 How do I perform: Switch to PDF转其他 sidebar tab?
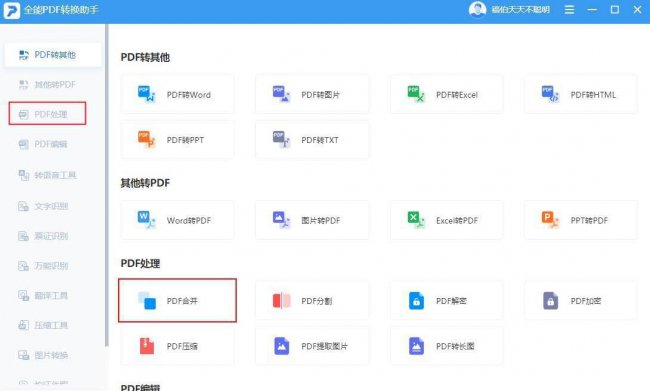(53, 55)
